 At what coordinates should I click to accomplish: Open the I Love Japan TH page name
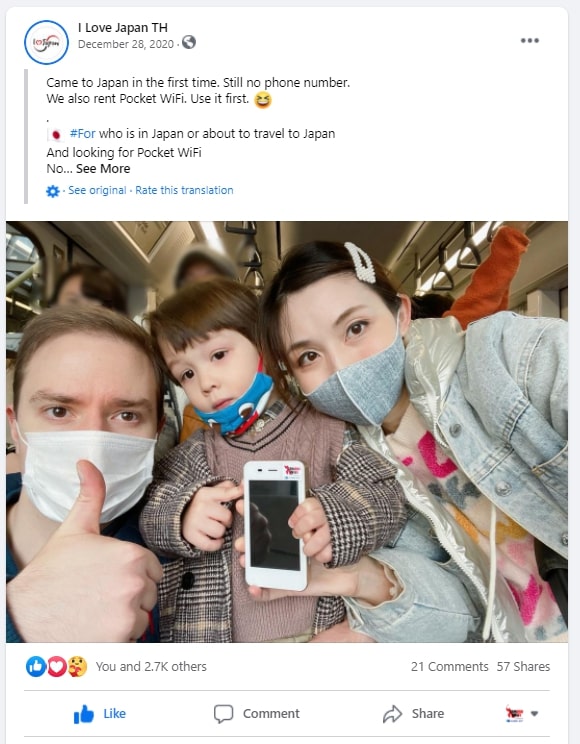click(x=122, y=28)
